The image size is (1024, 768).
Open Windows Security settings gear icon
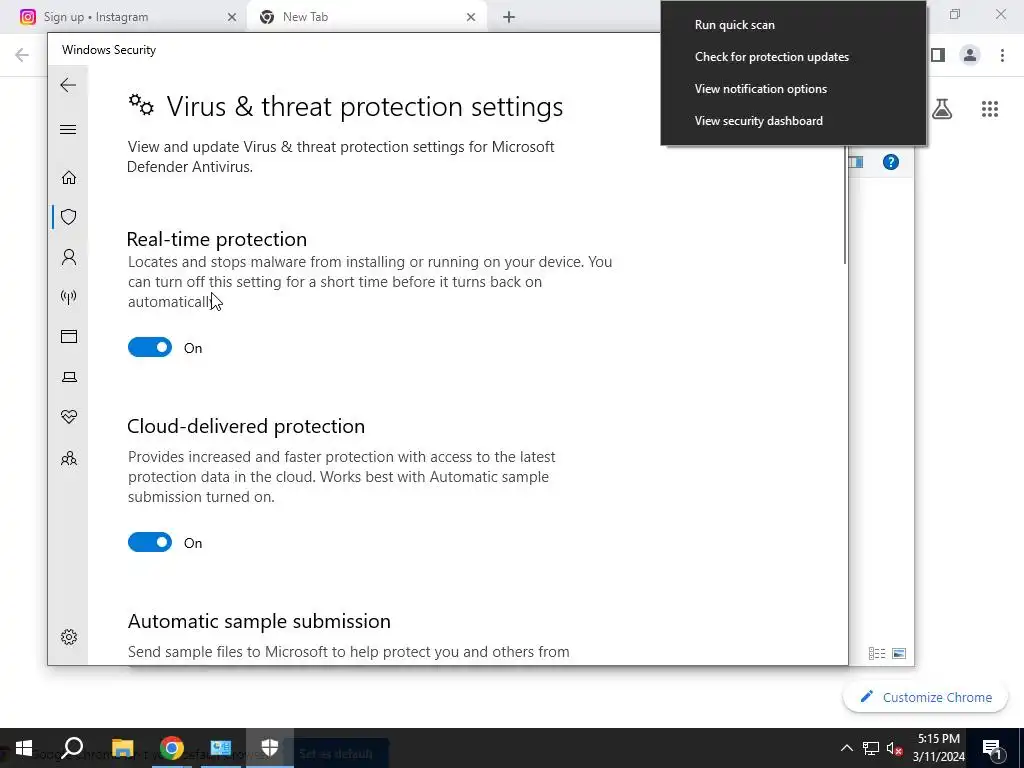click(69, 637)
